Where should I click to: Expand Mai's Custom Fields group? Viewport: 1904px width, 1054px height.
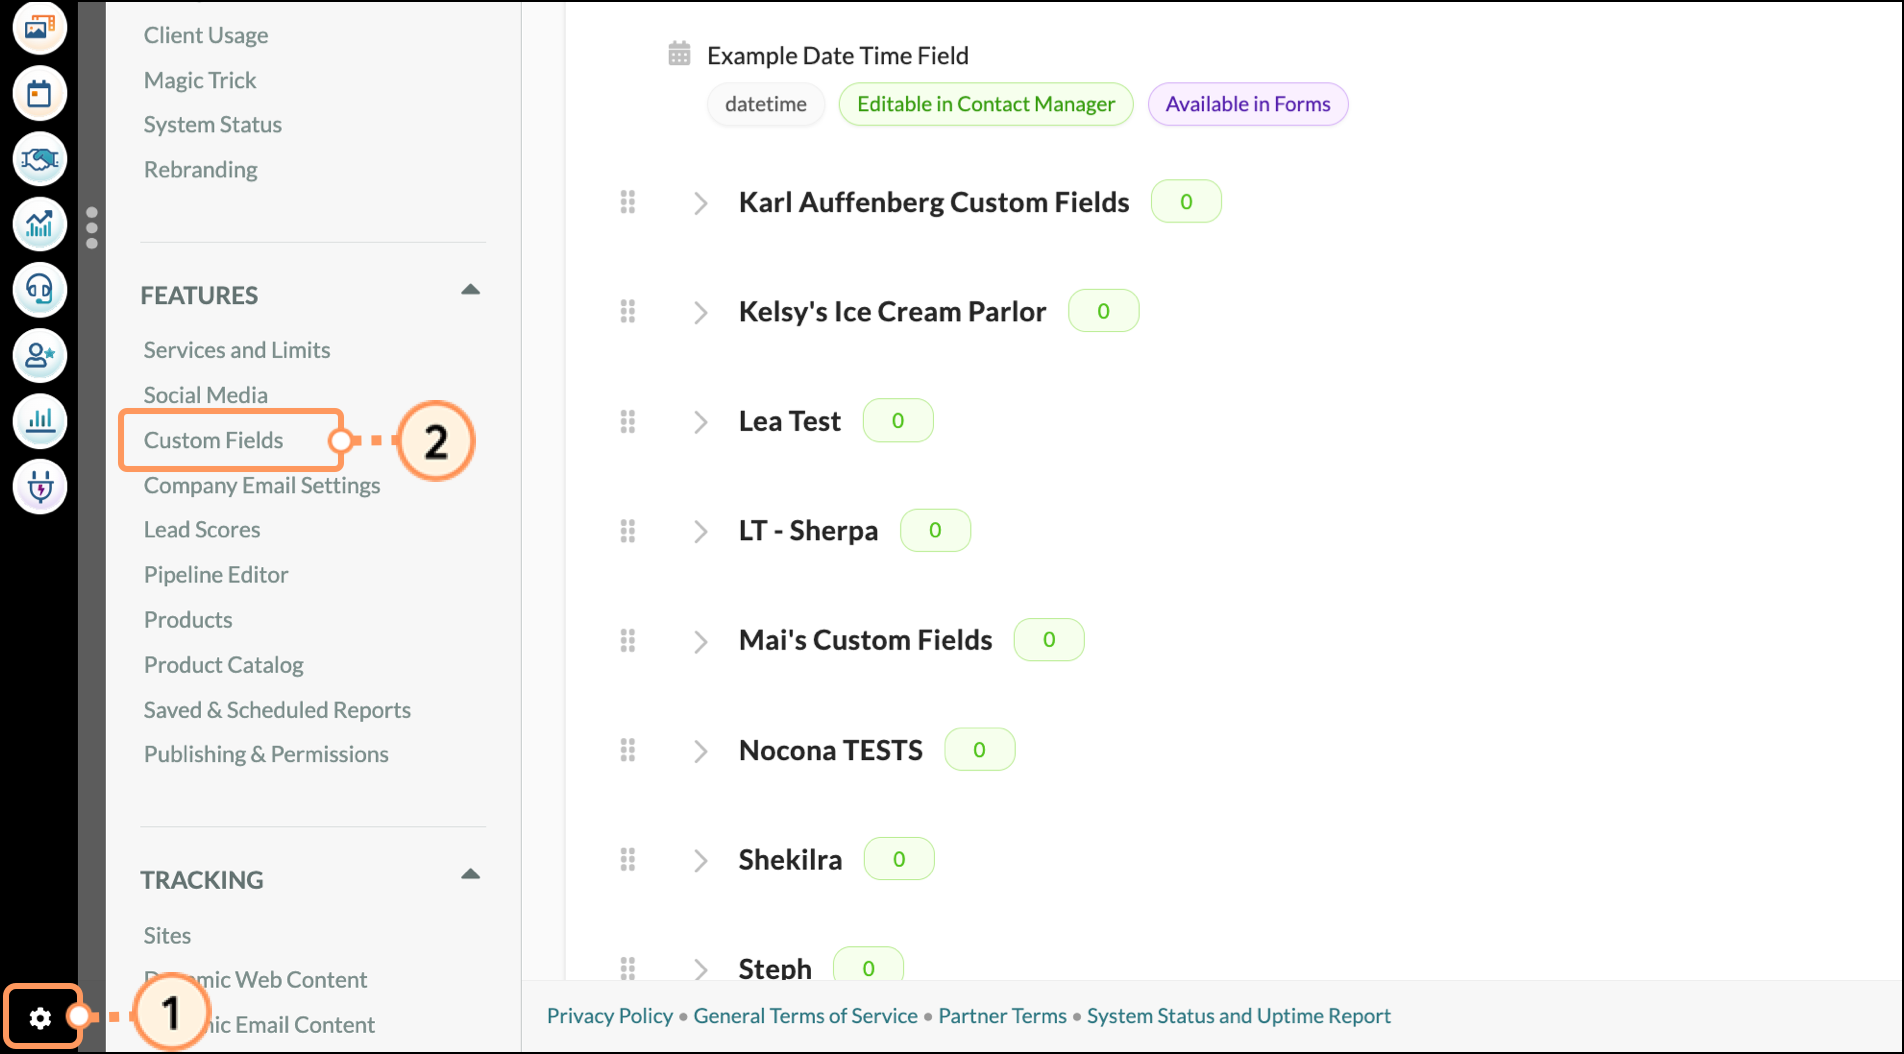tap(701, 641)
